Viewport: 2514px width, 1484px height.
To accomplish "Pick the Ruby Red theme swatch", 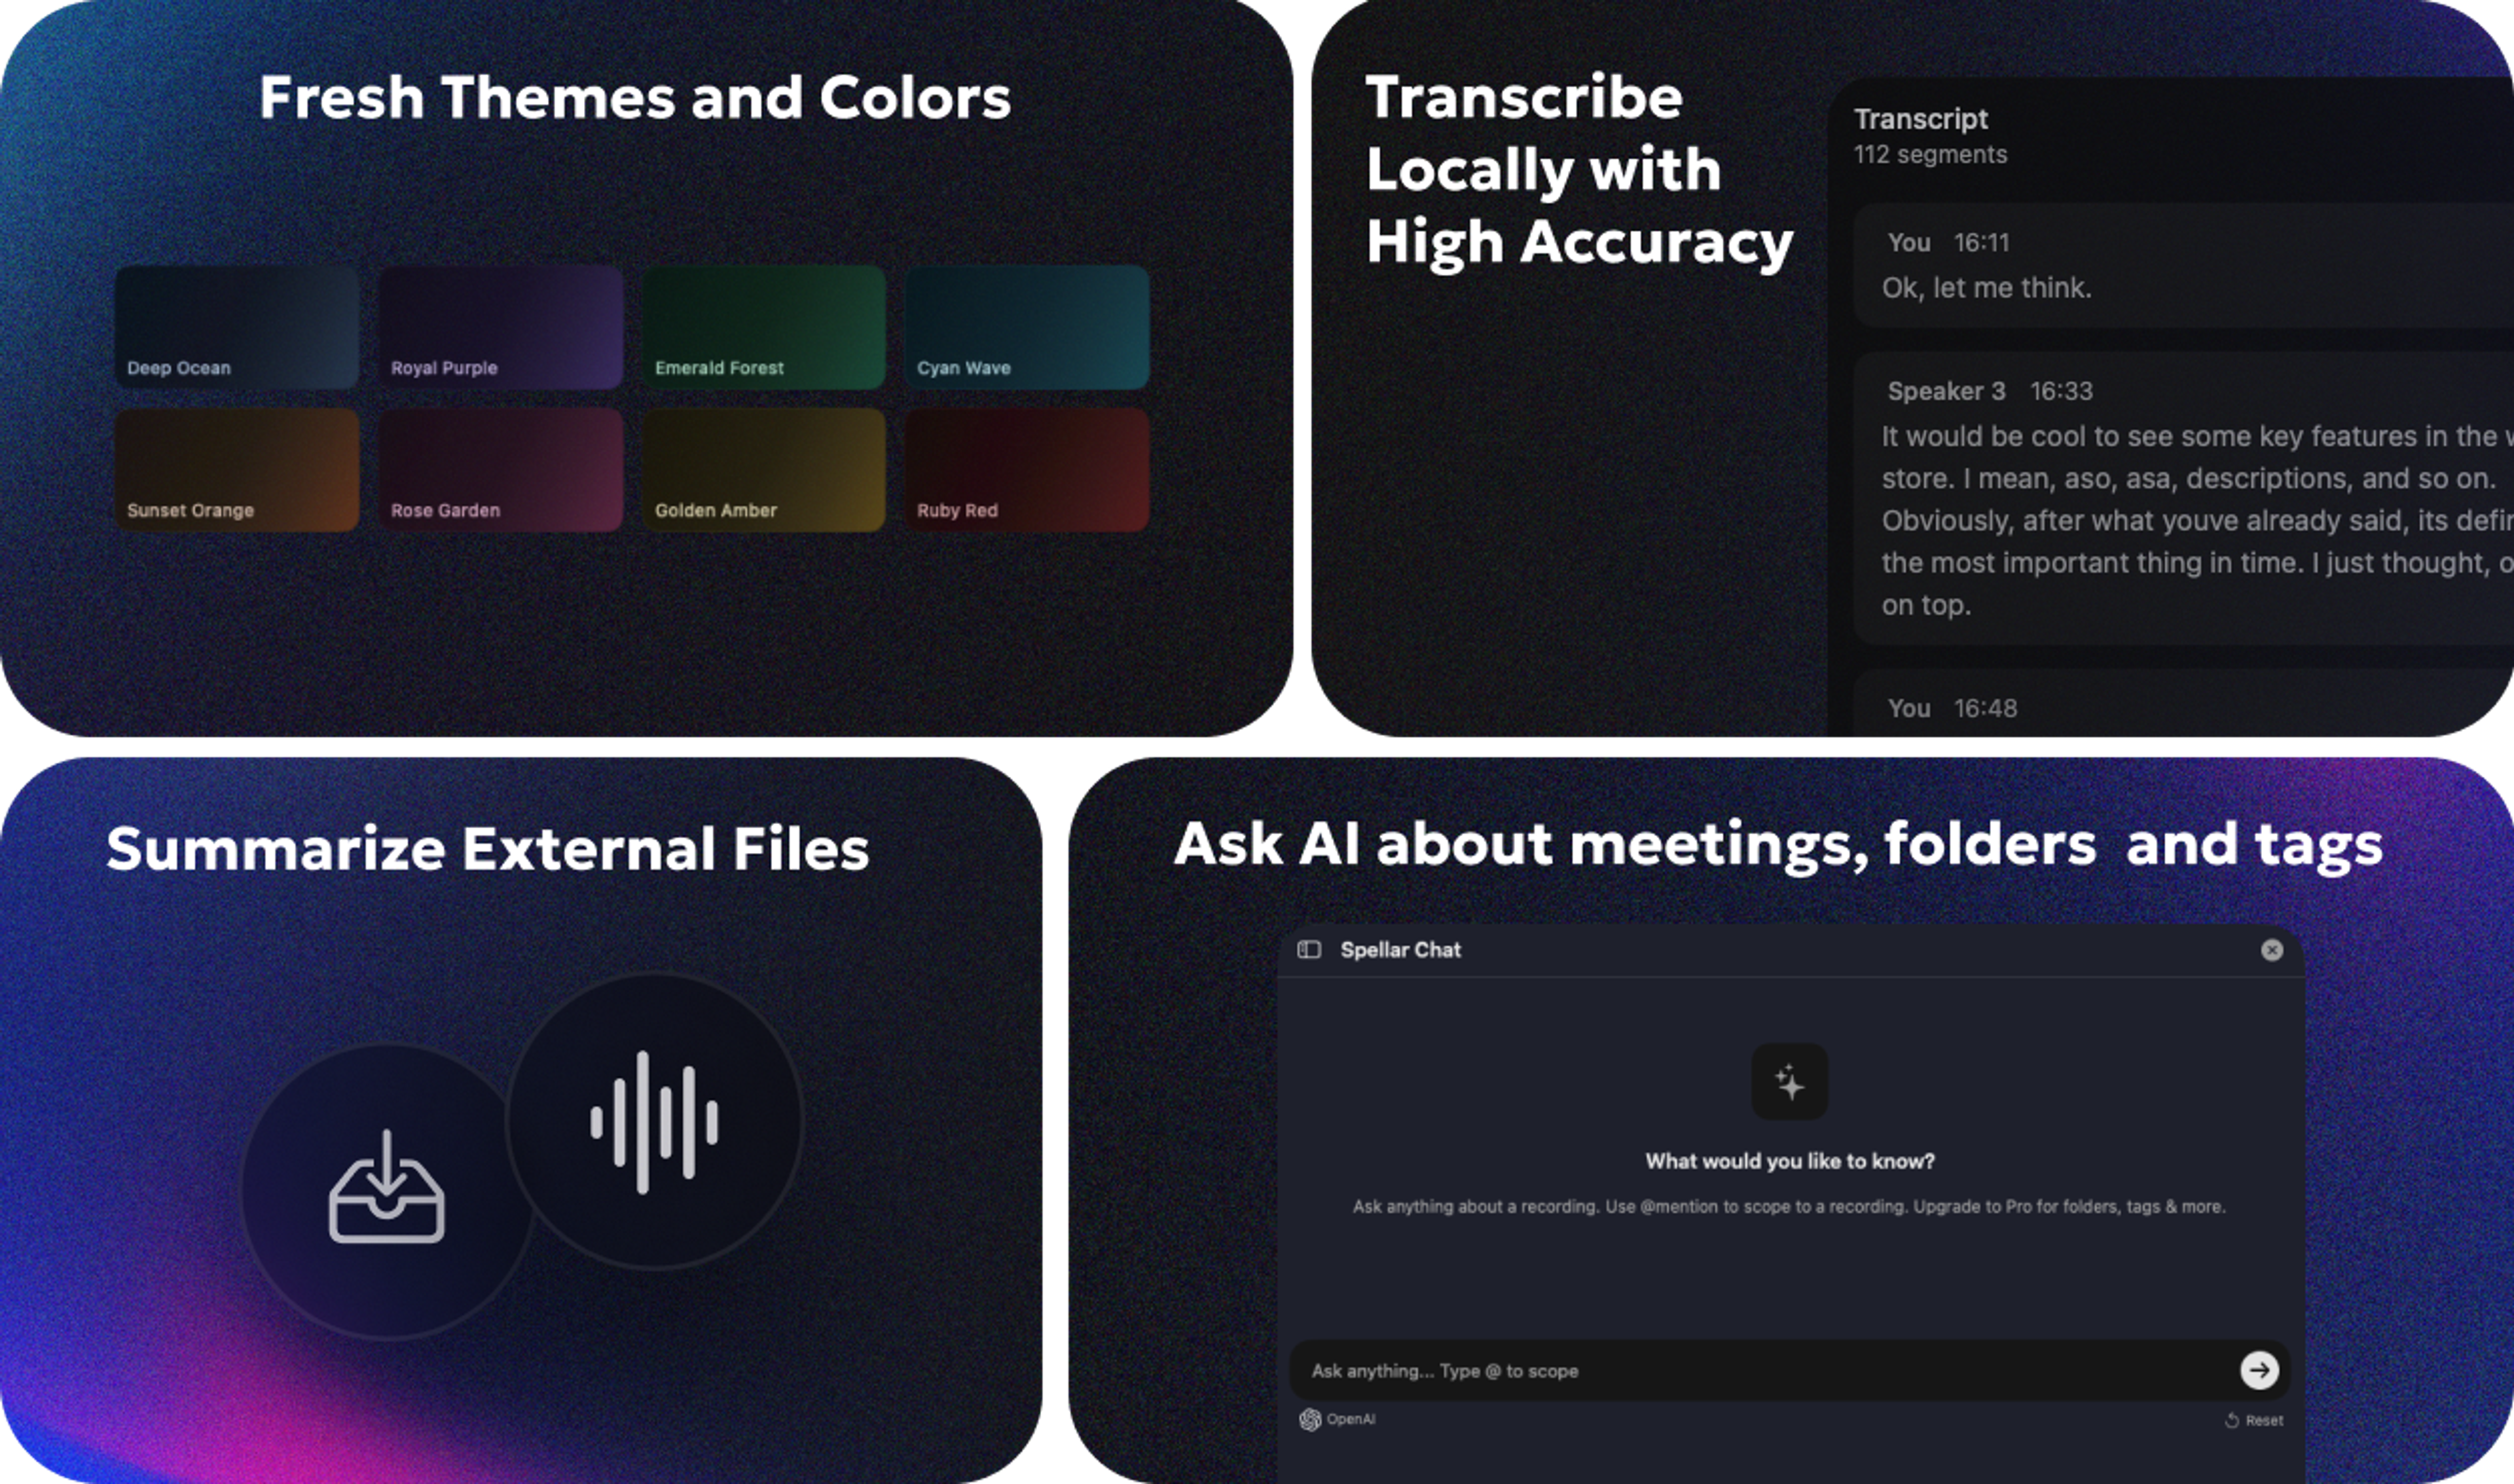I will (1027, 469).
